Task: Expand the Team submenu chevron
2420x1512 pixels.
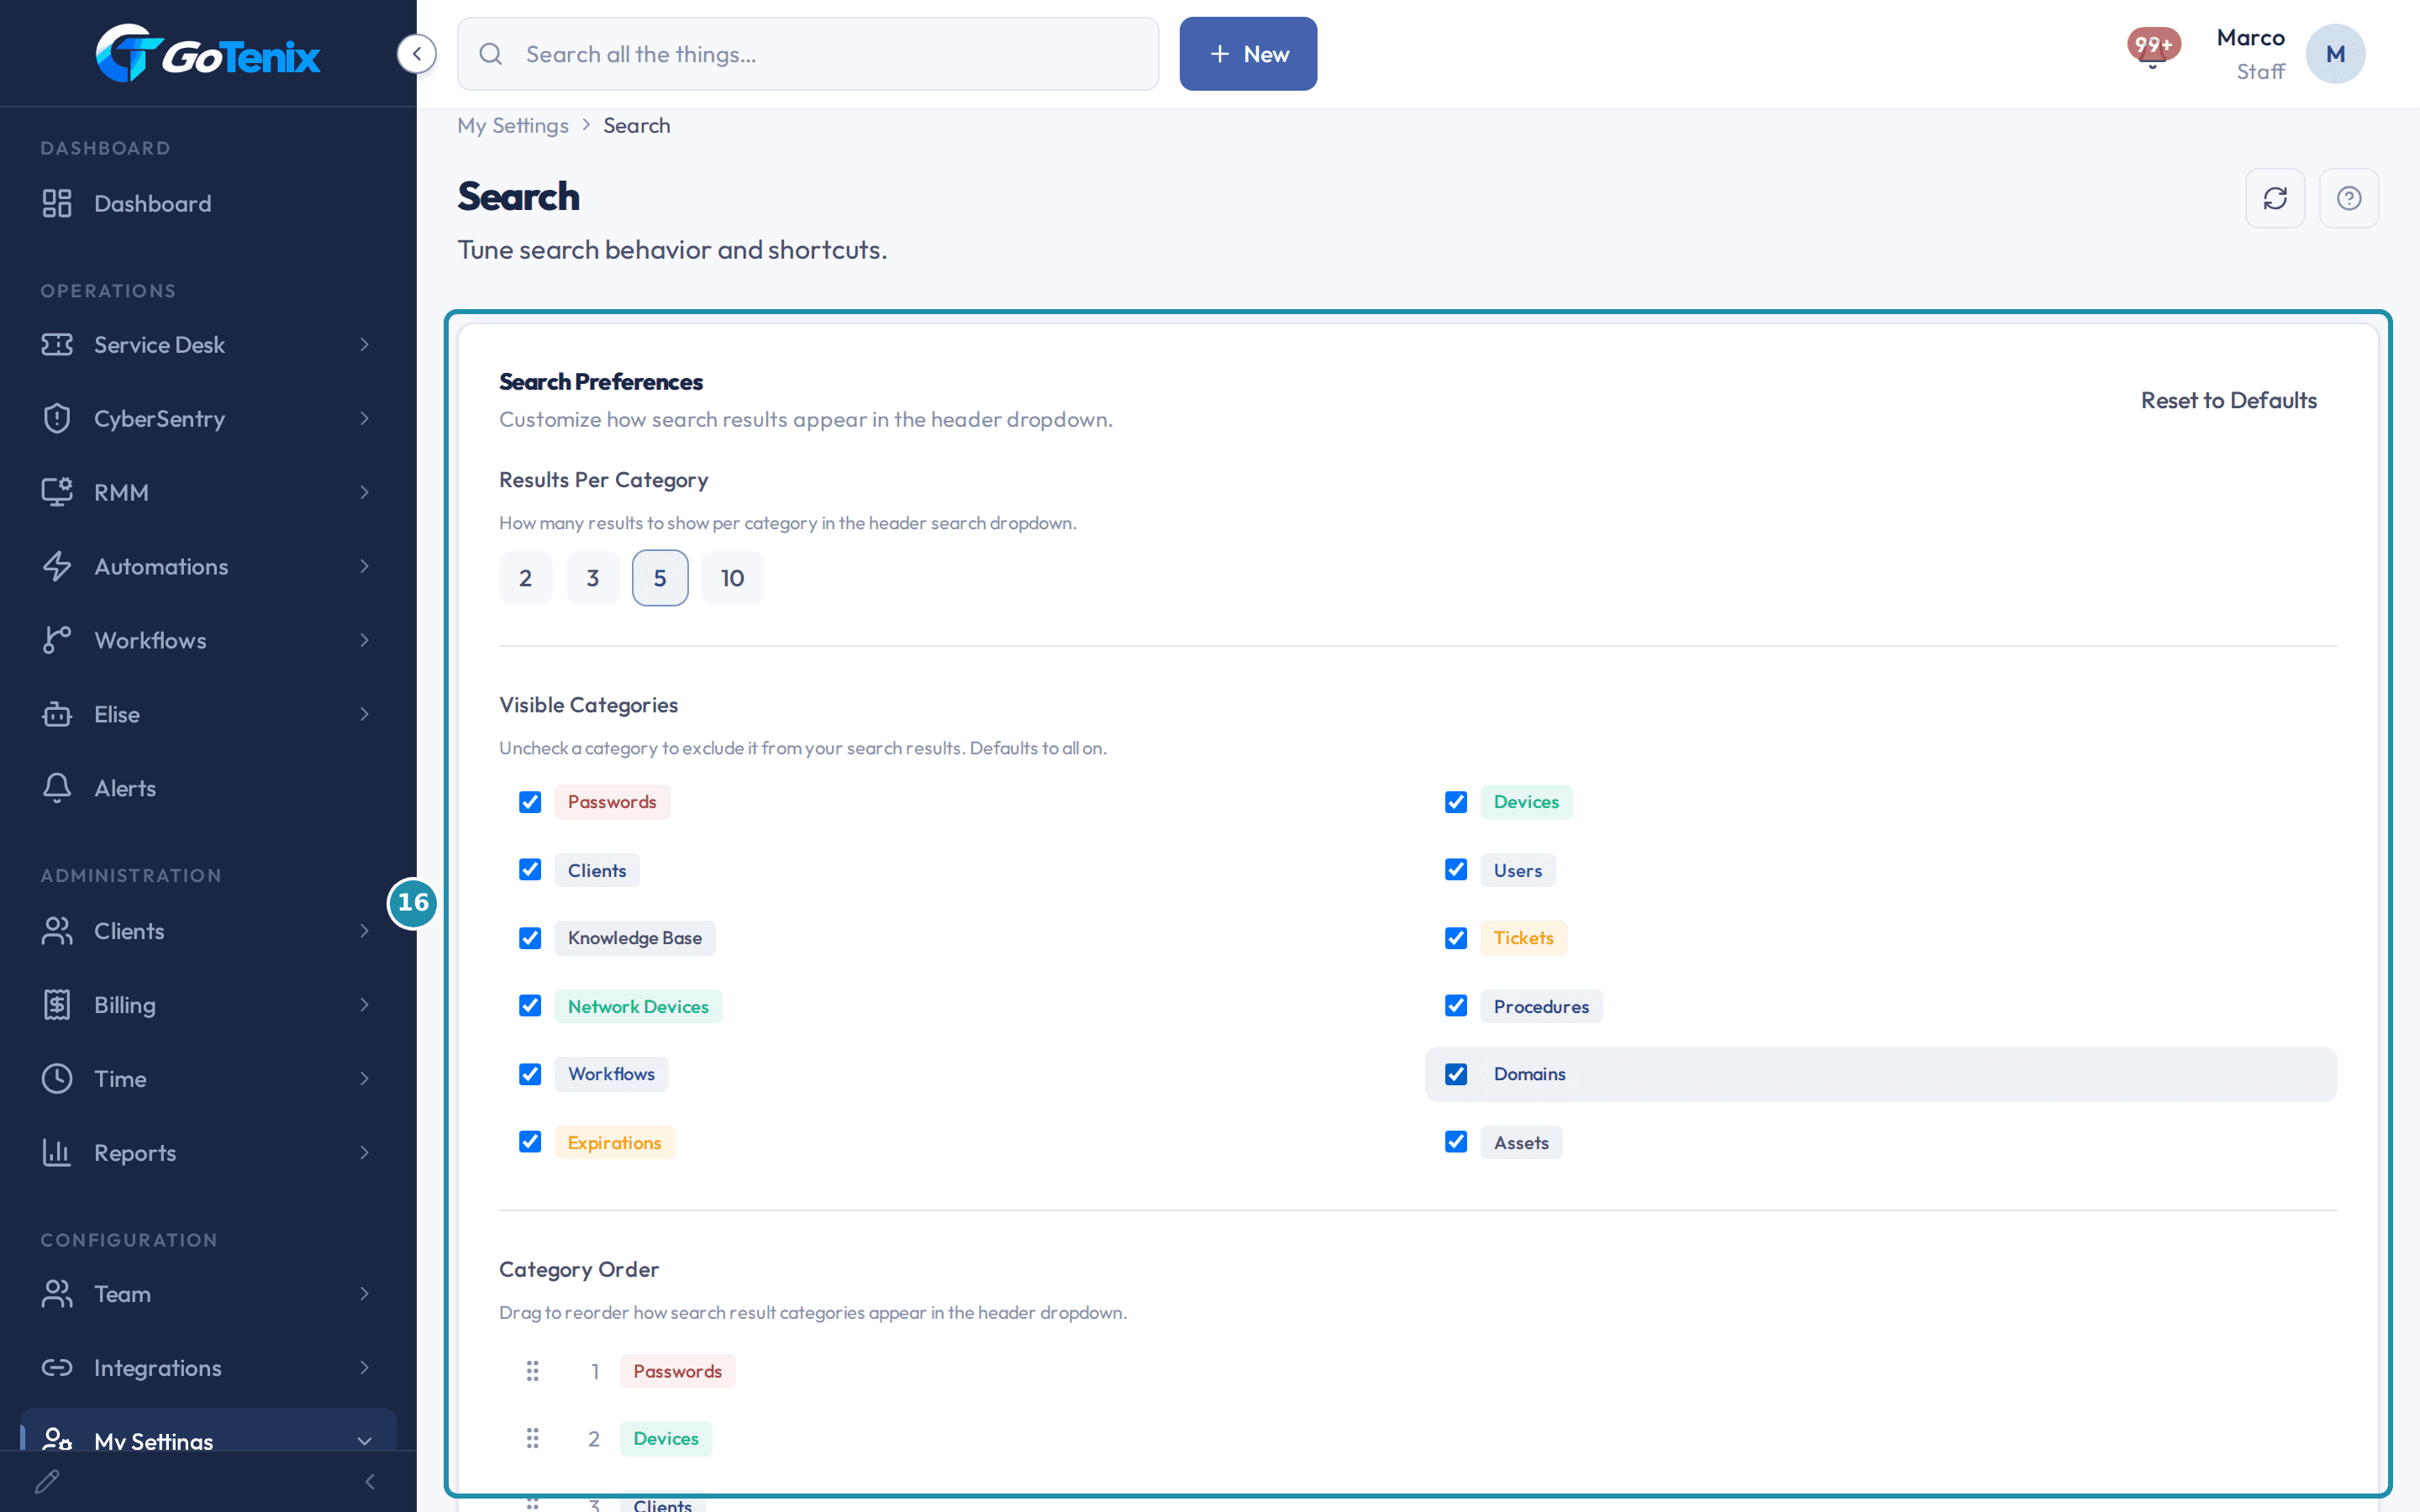Action: point(365,1293)
